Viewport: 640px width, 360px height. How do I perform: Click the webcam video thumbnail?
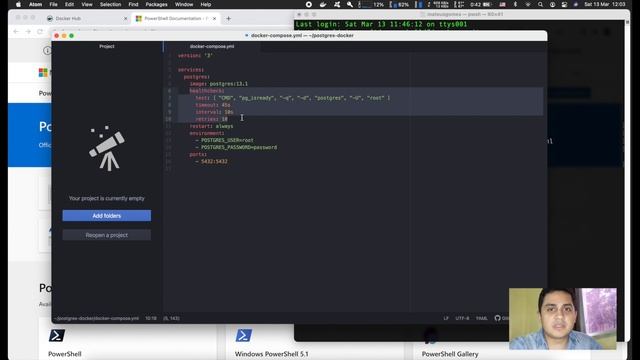click(x=562, y=319)
